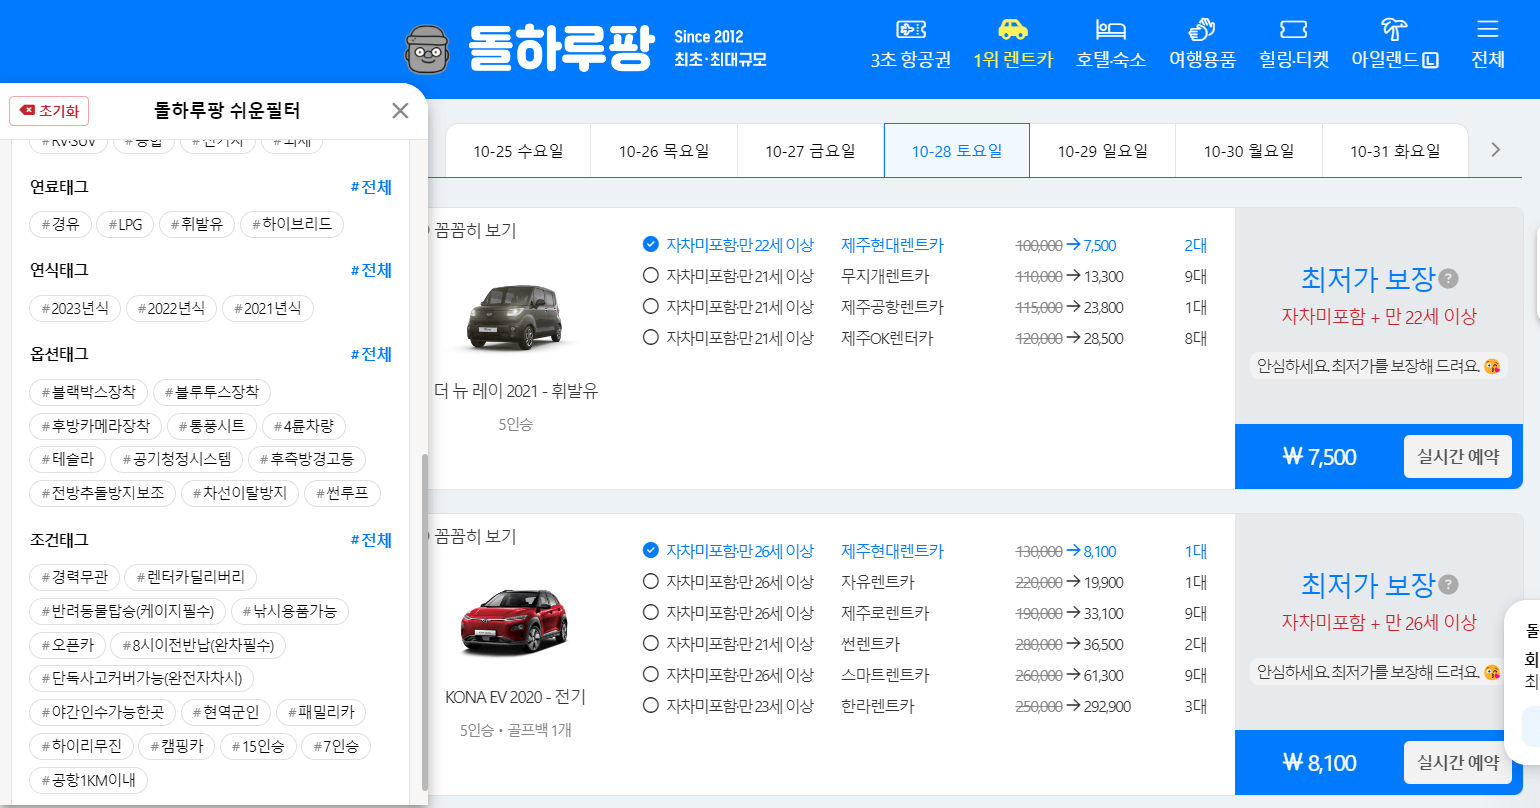
Task: Filter by the #LPG fuel tag
Action: click(126, 224)
